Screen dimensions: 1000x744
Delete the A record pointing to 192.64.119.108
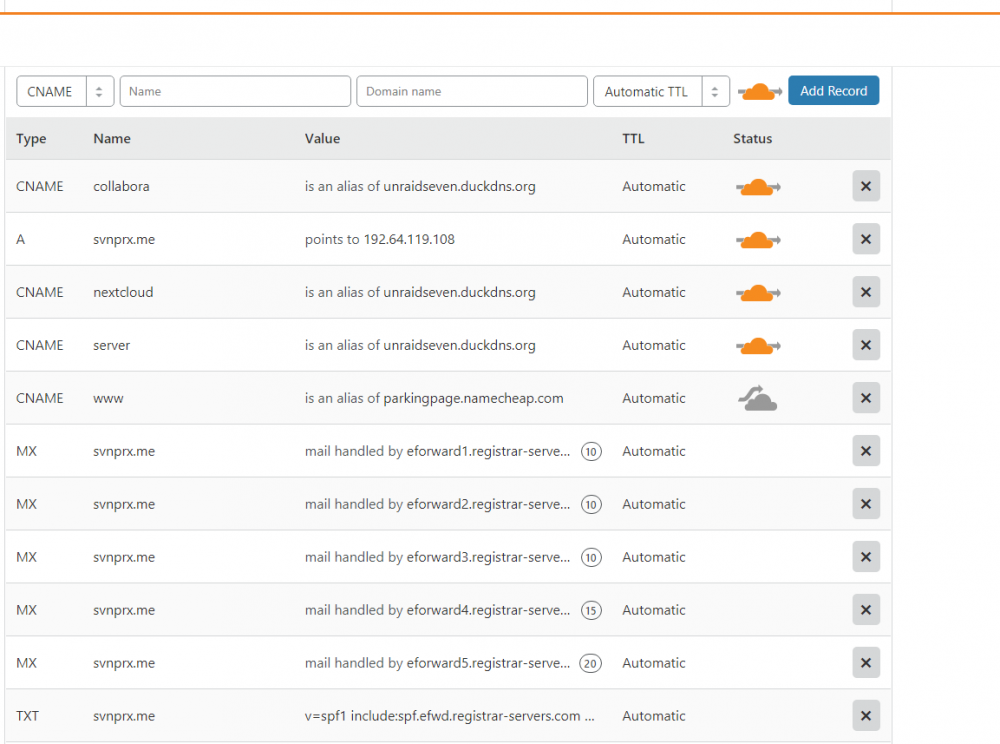pos(866,239)
